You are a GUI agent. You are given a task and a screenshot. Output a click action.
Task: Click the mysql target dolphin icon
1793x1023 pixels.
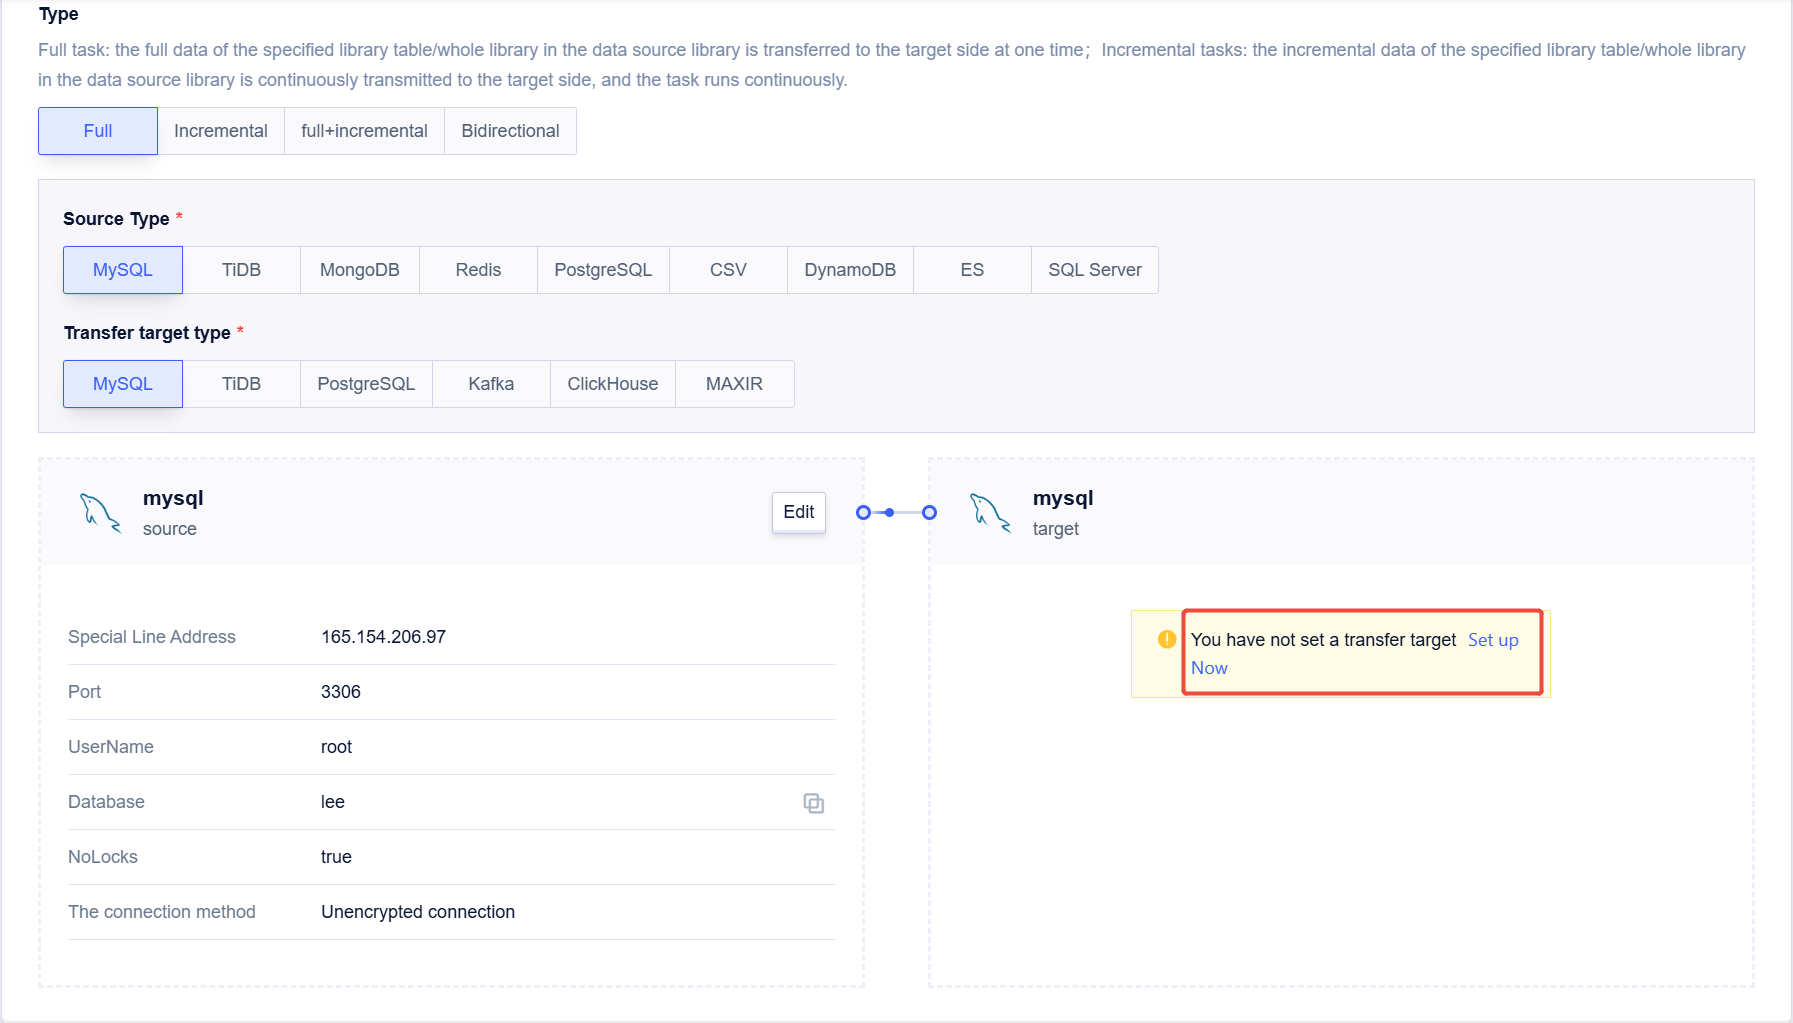pyautogui.click(x=990, y=513)
